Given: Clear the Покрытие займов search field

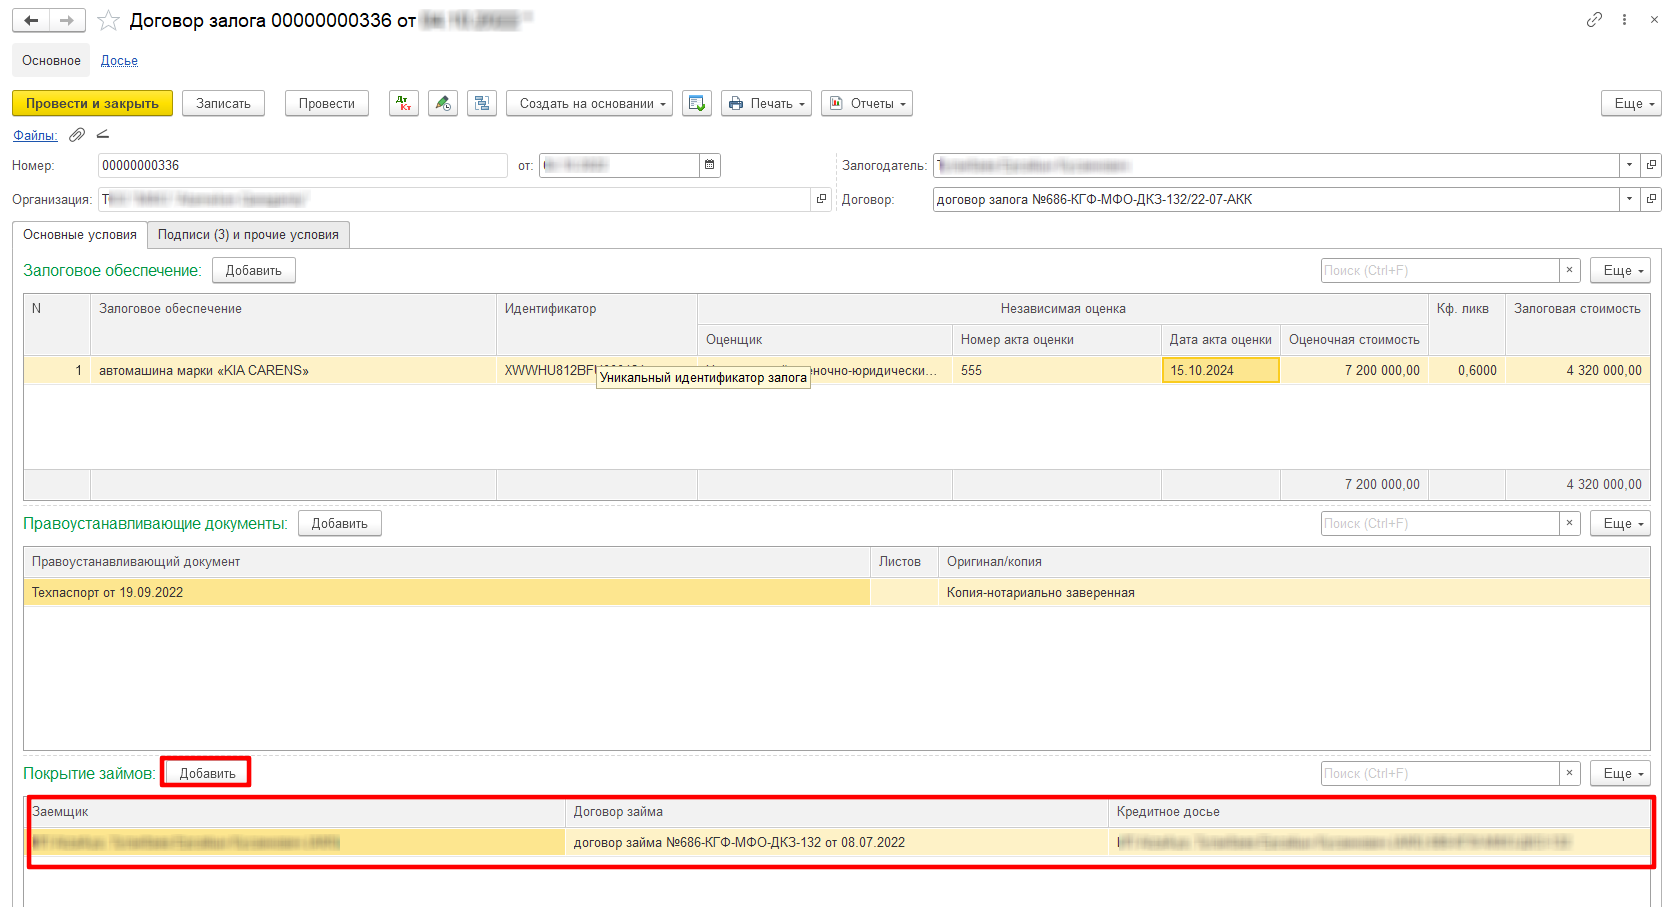Looking at the screenshot, I should pyautogui.click(x=1570, y=773).
